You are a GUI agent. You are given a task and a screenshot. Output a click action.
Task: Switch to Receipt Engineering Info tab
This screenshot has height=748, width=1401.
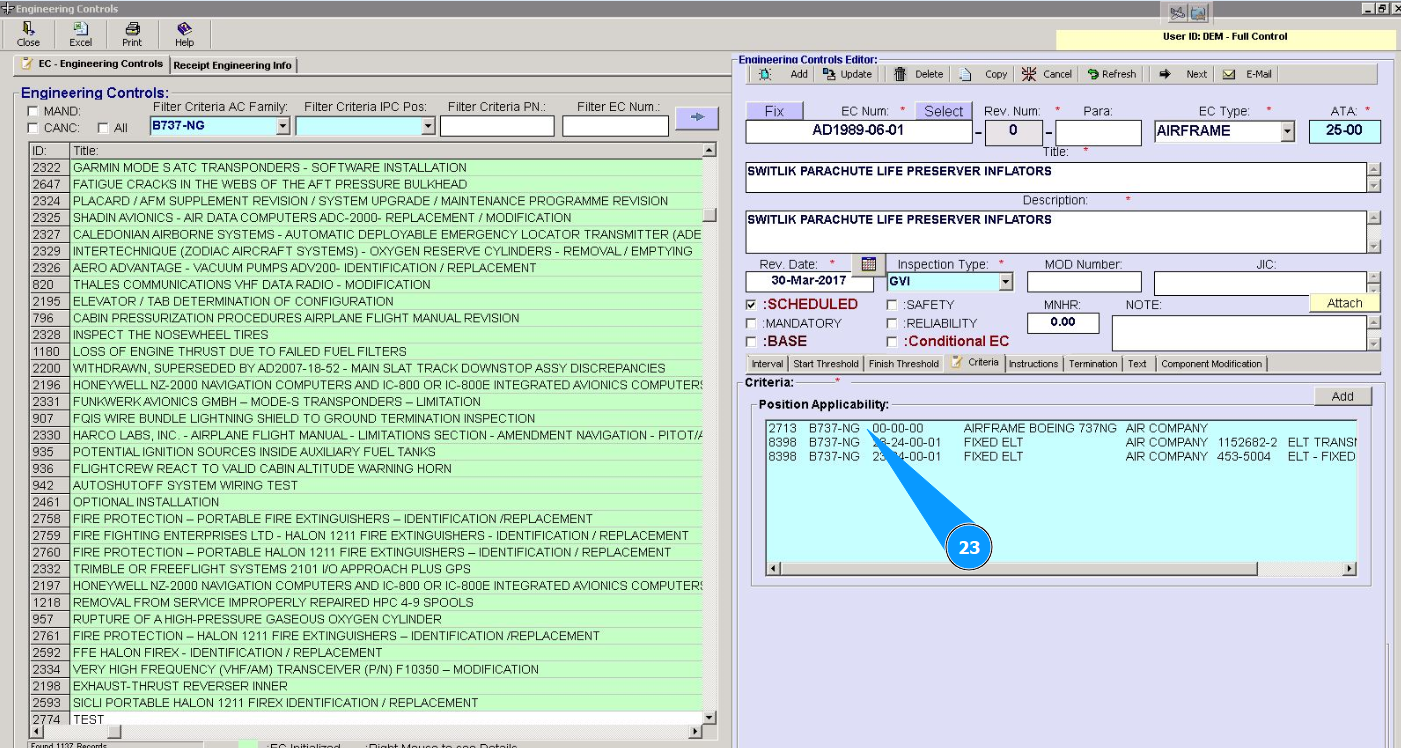pos(233,65)
